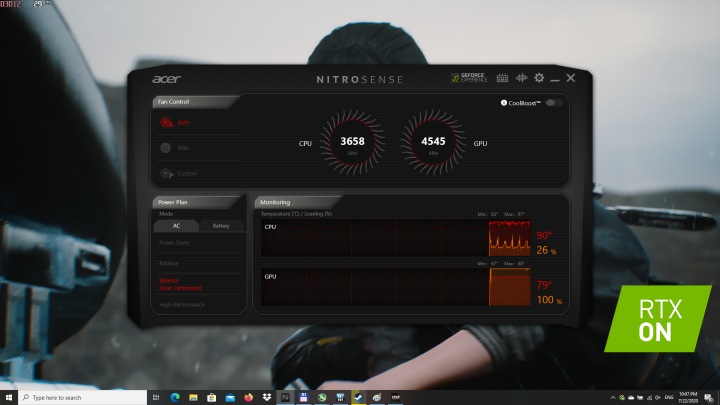Open the Acer TrueHarmony audio icon
Image resolution: width=720 pixels, height=405 pixels.
(521, 78)
